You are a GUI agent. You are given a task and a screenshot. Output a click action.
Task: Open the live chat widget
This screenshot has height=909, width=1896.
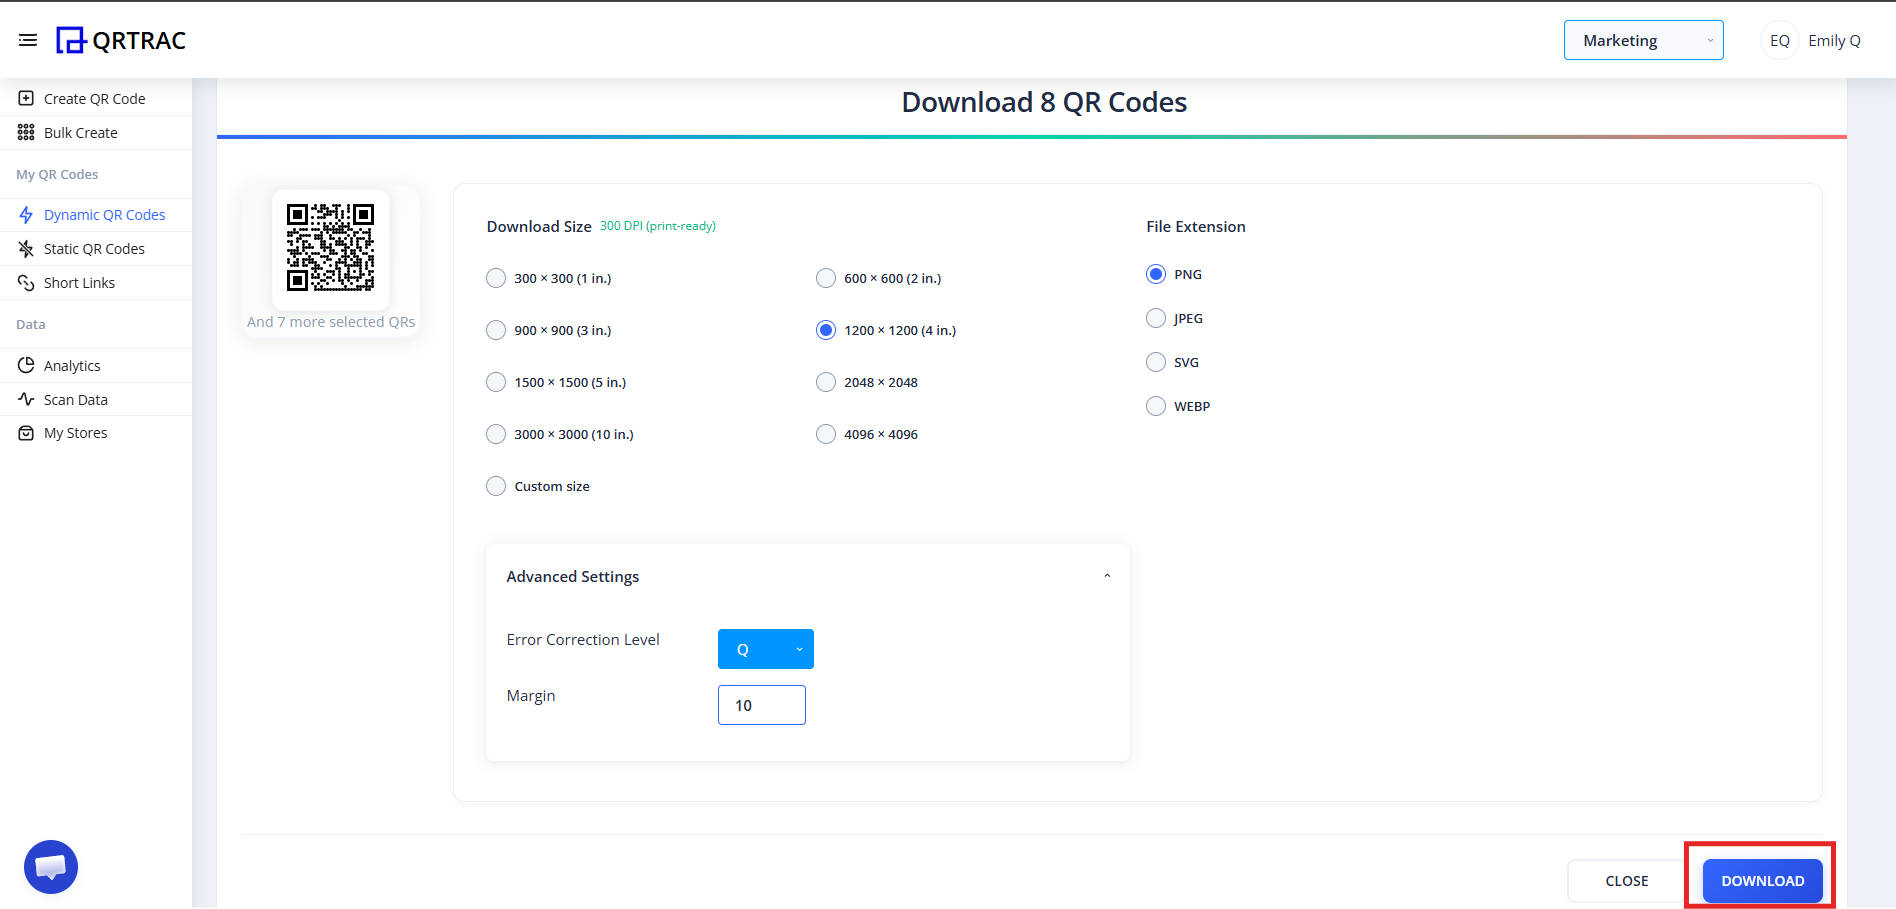tap(50, 866)
